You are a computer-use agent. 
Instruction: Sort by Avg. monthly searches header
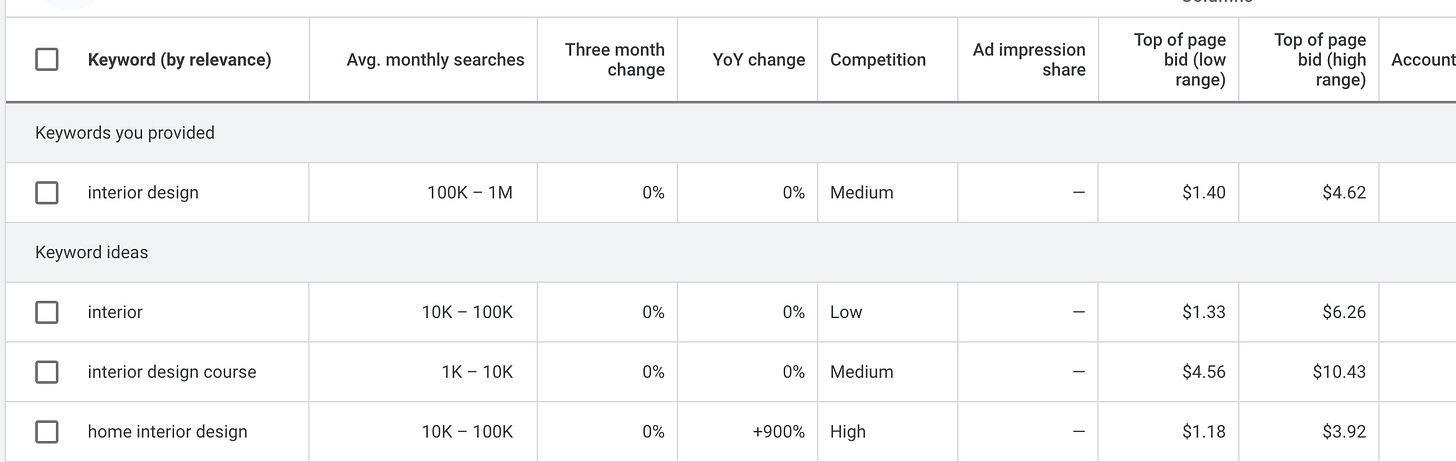click(x=435, y=60)
